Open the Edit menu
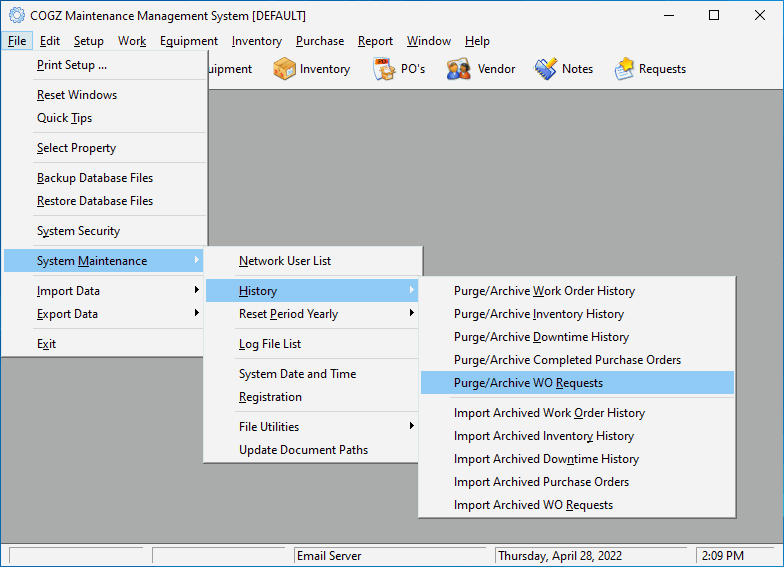 point(50,41)
